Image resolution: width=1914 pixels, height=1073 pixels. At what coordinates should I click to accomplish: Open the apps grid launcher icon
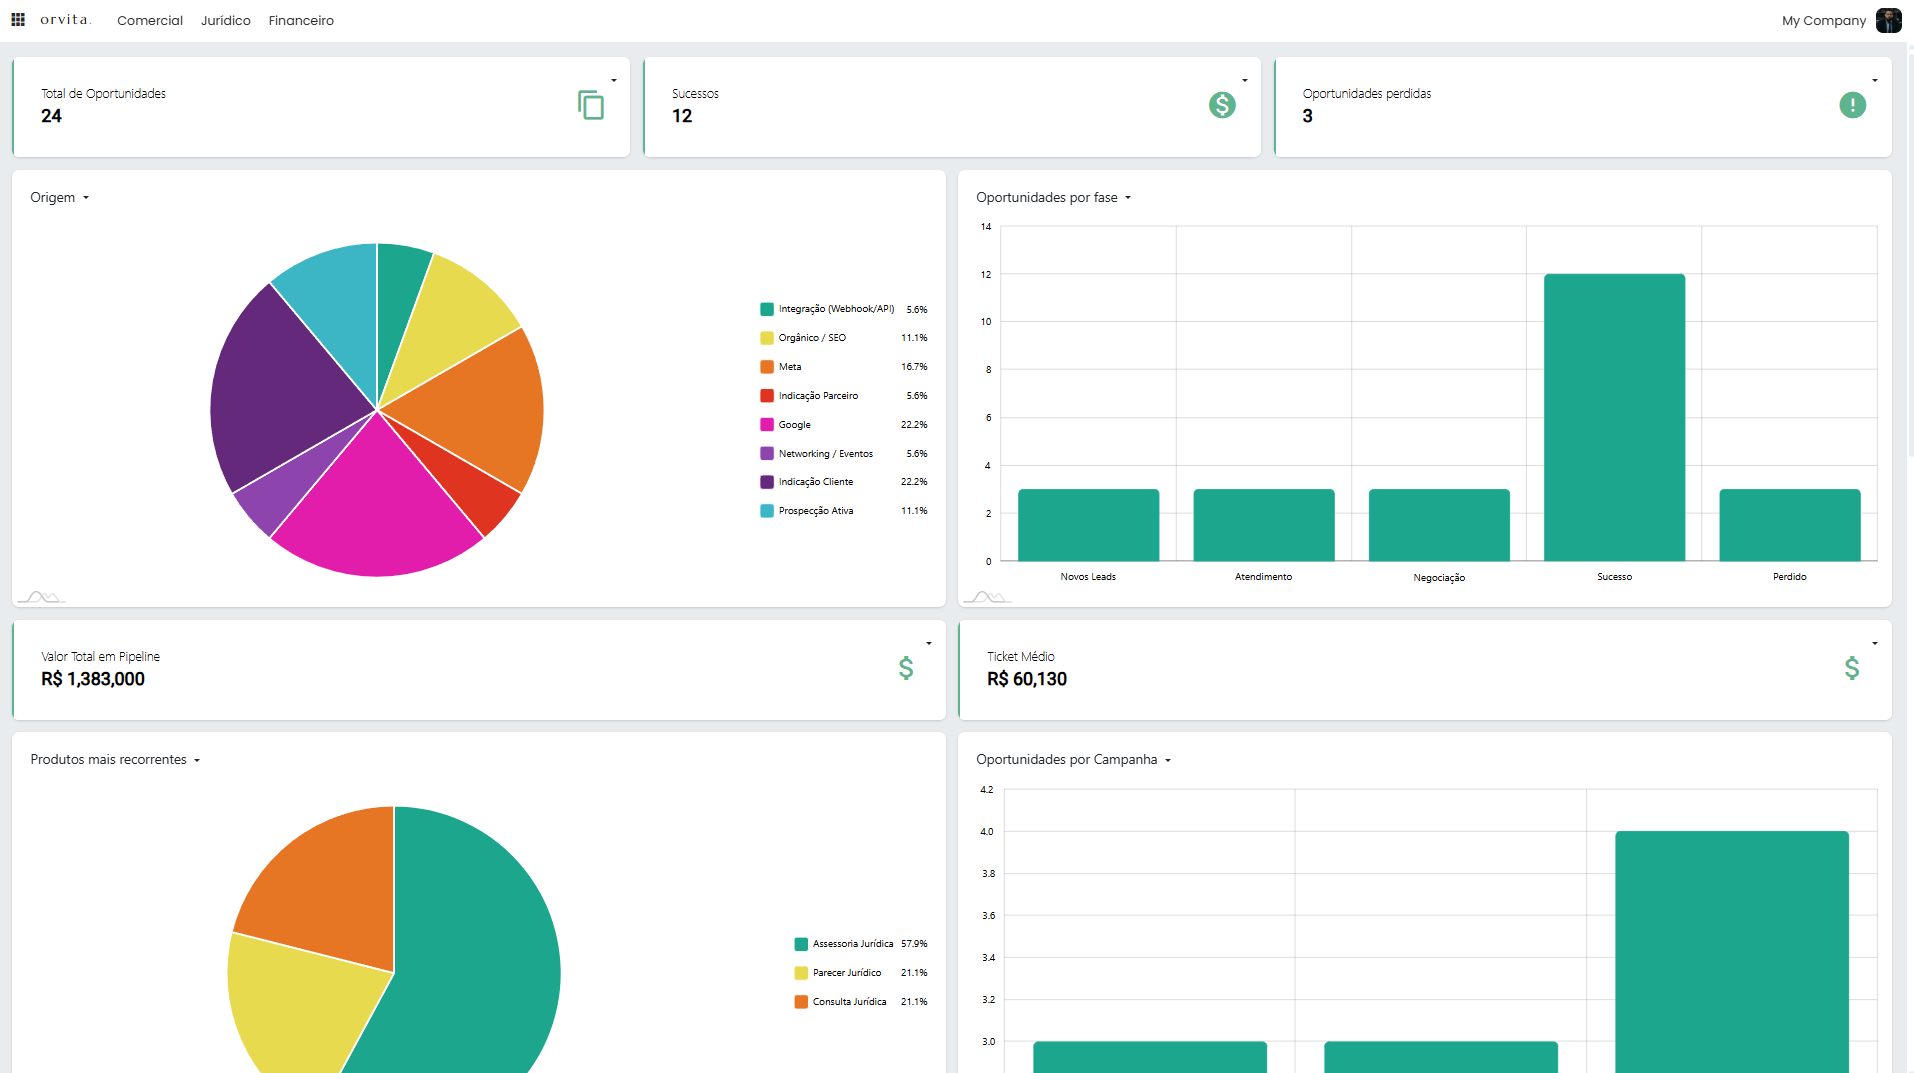18,20
